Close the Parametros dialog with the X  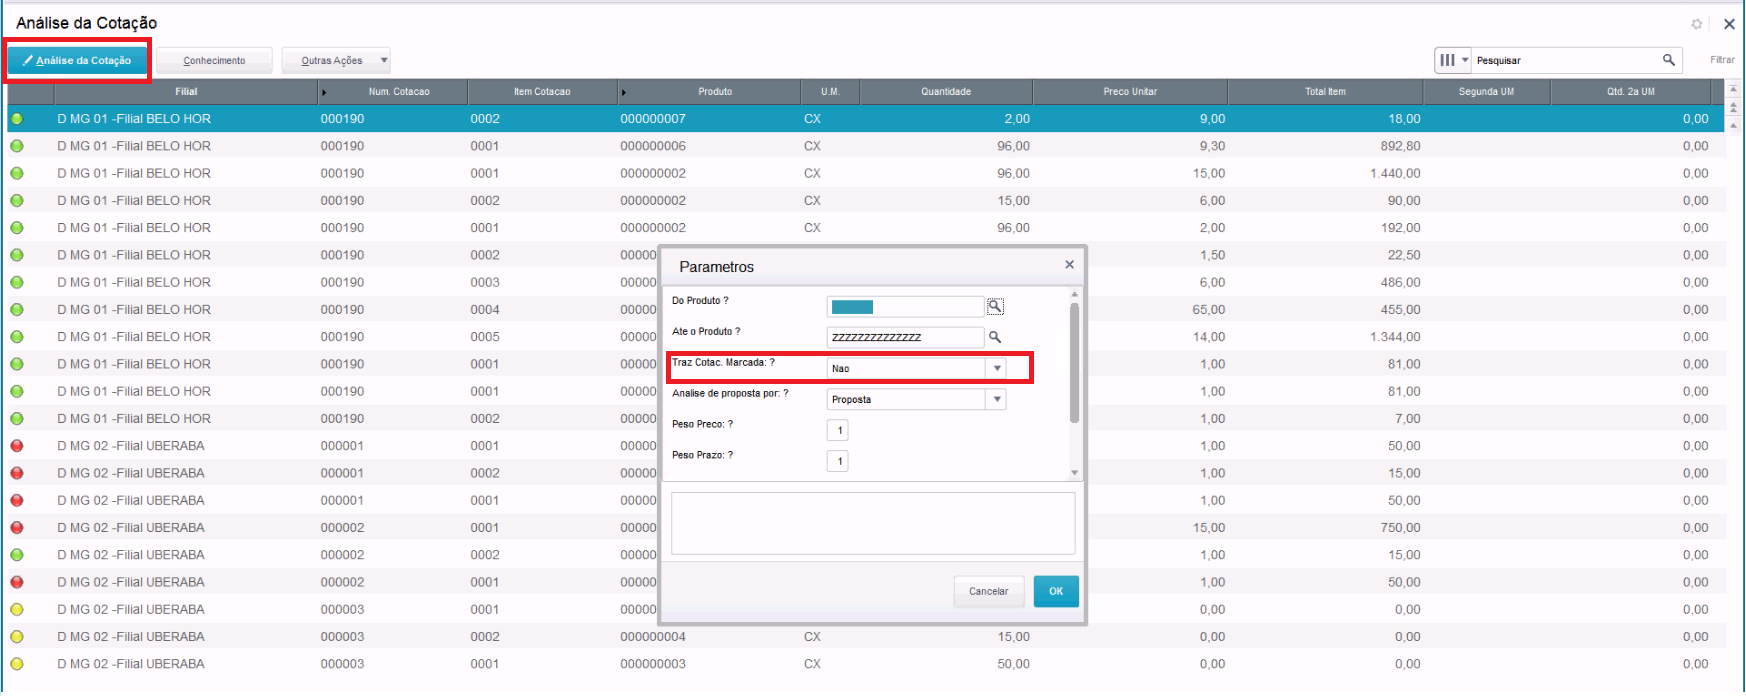(x=1069, y=265)
